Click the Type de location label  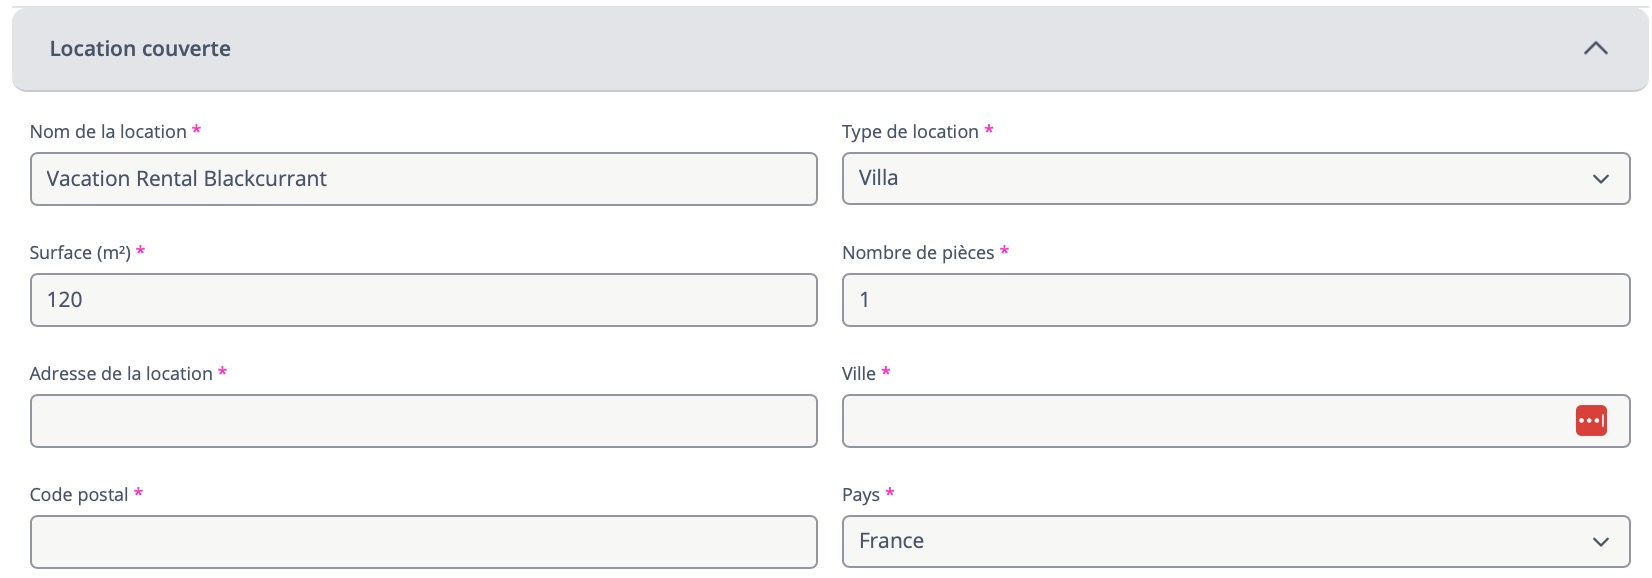coord(910,132)
